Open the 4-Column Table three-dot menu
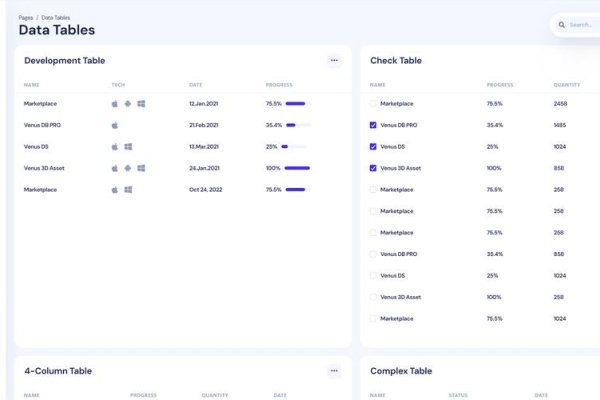This screenshot has height=400, width=600. pyautogui.click(x=334, y=371)
